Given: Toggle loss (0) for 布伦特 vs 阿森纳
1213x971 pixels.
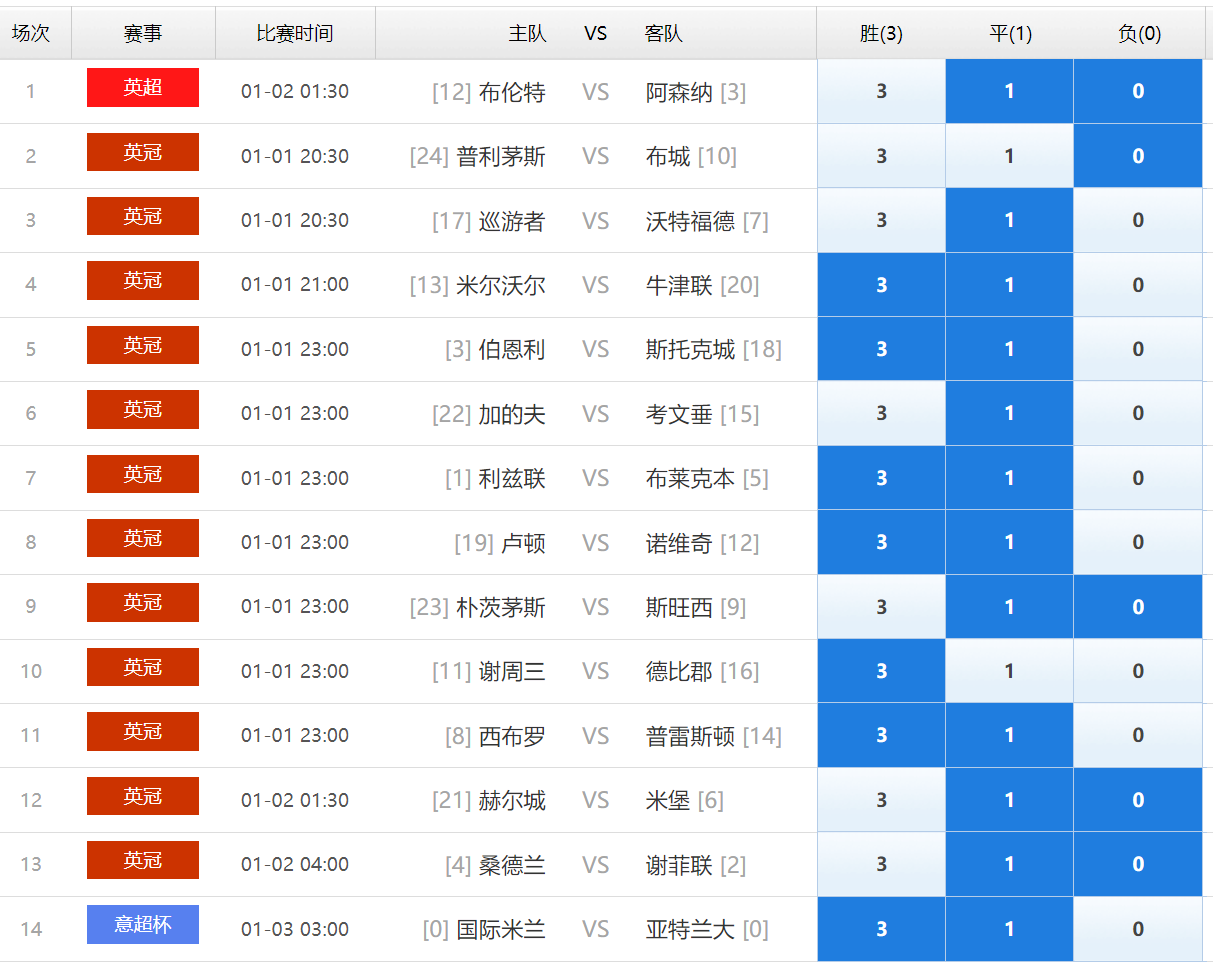Looking at the screenshot, I should tap(1138, 91).
